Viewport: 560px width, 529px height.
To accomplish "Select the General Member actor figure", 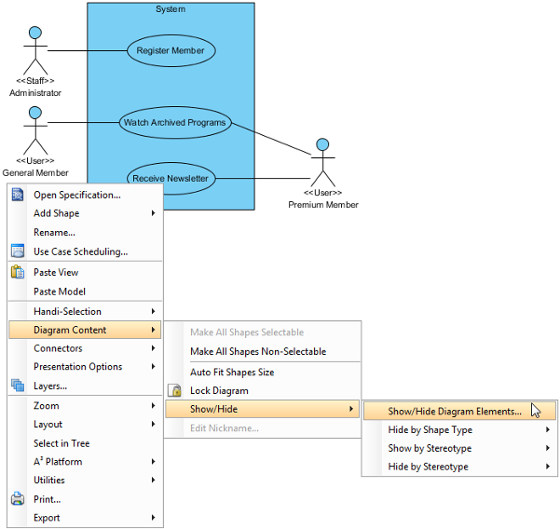I will coord(35,130).
